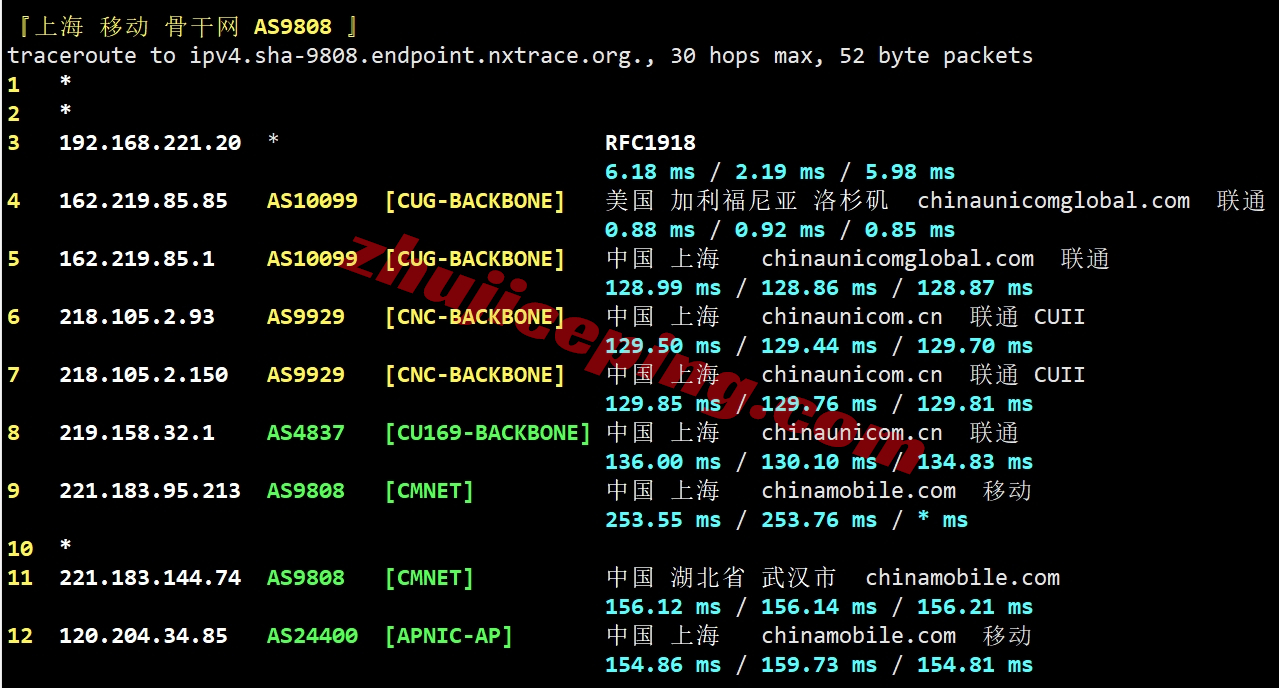Viewport: 1279px width, 688px height.
Task: Click the [CU169-BACKBONE] tag
Action: tap(488, 433)
